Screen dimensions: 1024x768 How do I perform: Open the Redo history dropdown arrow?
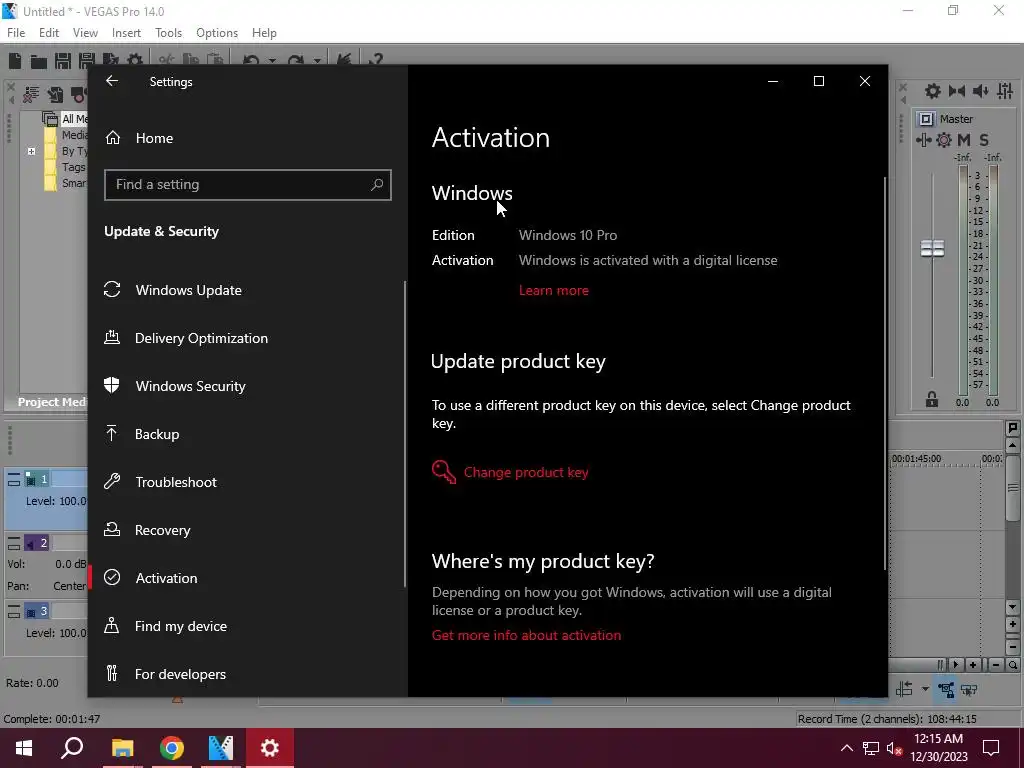coord(317,61)
